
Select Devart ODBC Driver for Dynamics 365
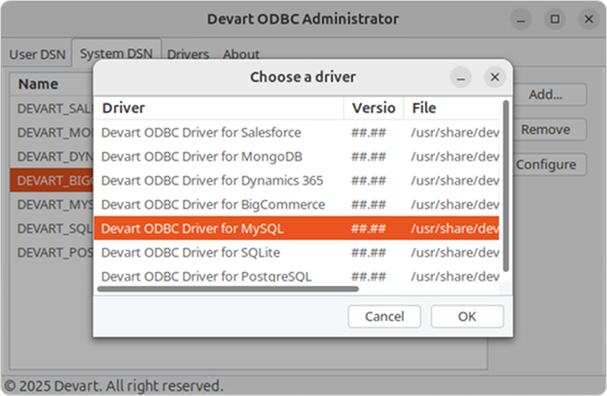point(297,181)
